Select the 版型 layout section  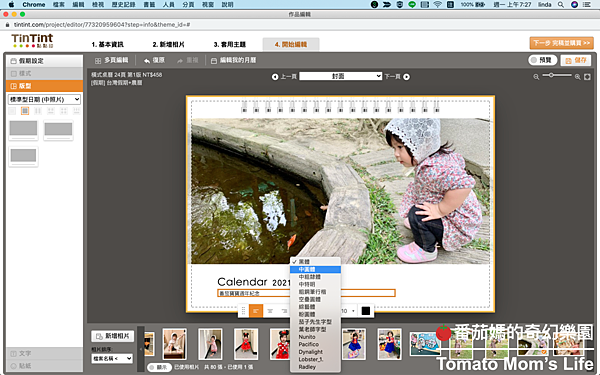pos(44,86)
